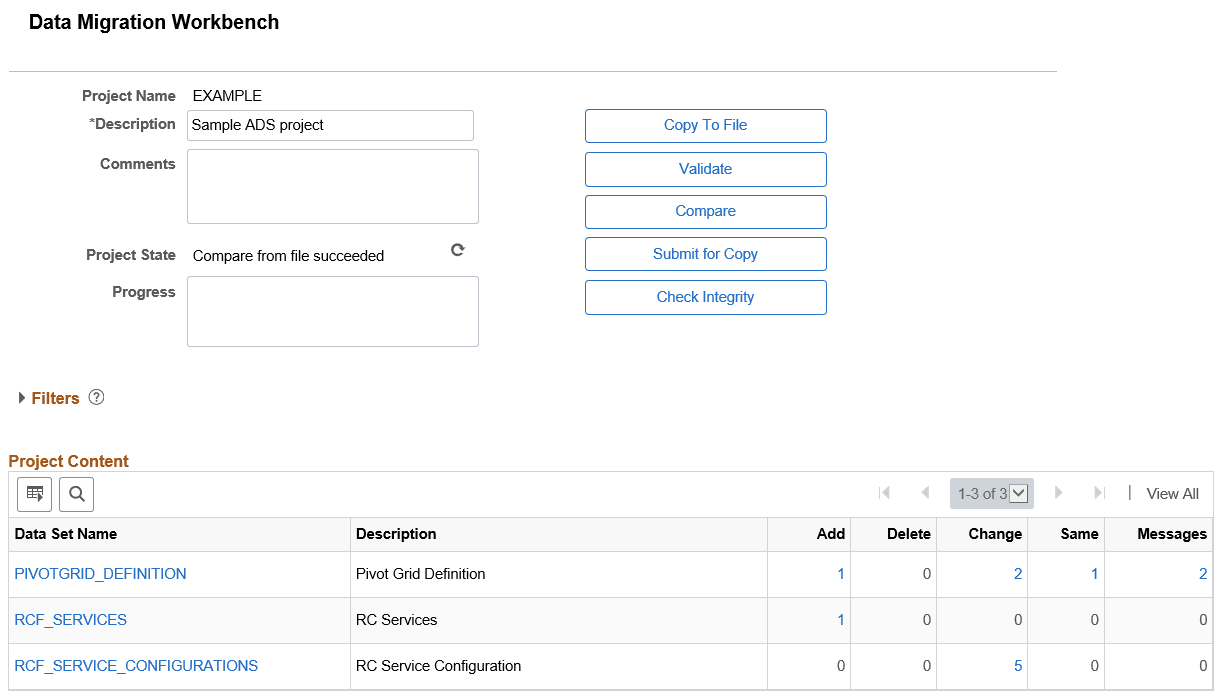This screenshot has width=1222, height=699.
Task: Open the Find icon in Project Content grid
Action: pyautogui.click(x=75, y=493)
